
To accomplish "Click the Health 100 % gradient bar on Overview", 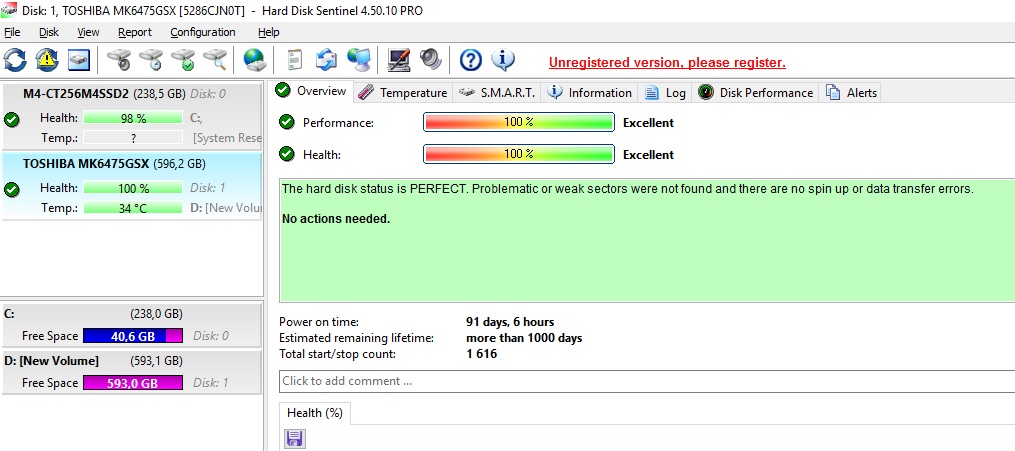I will click(519, 154).
